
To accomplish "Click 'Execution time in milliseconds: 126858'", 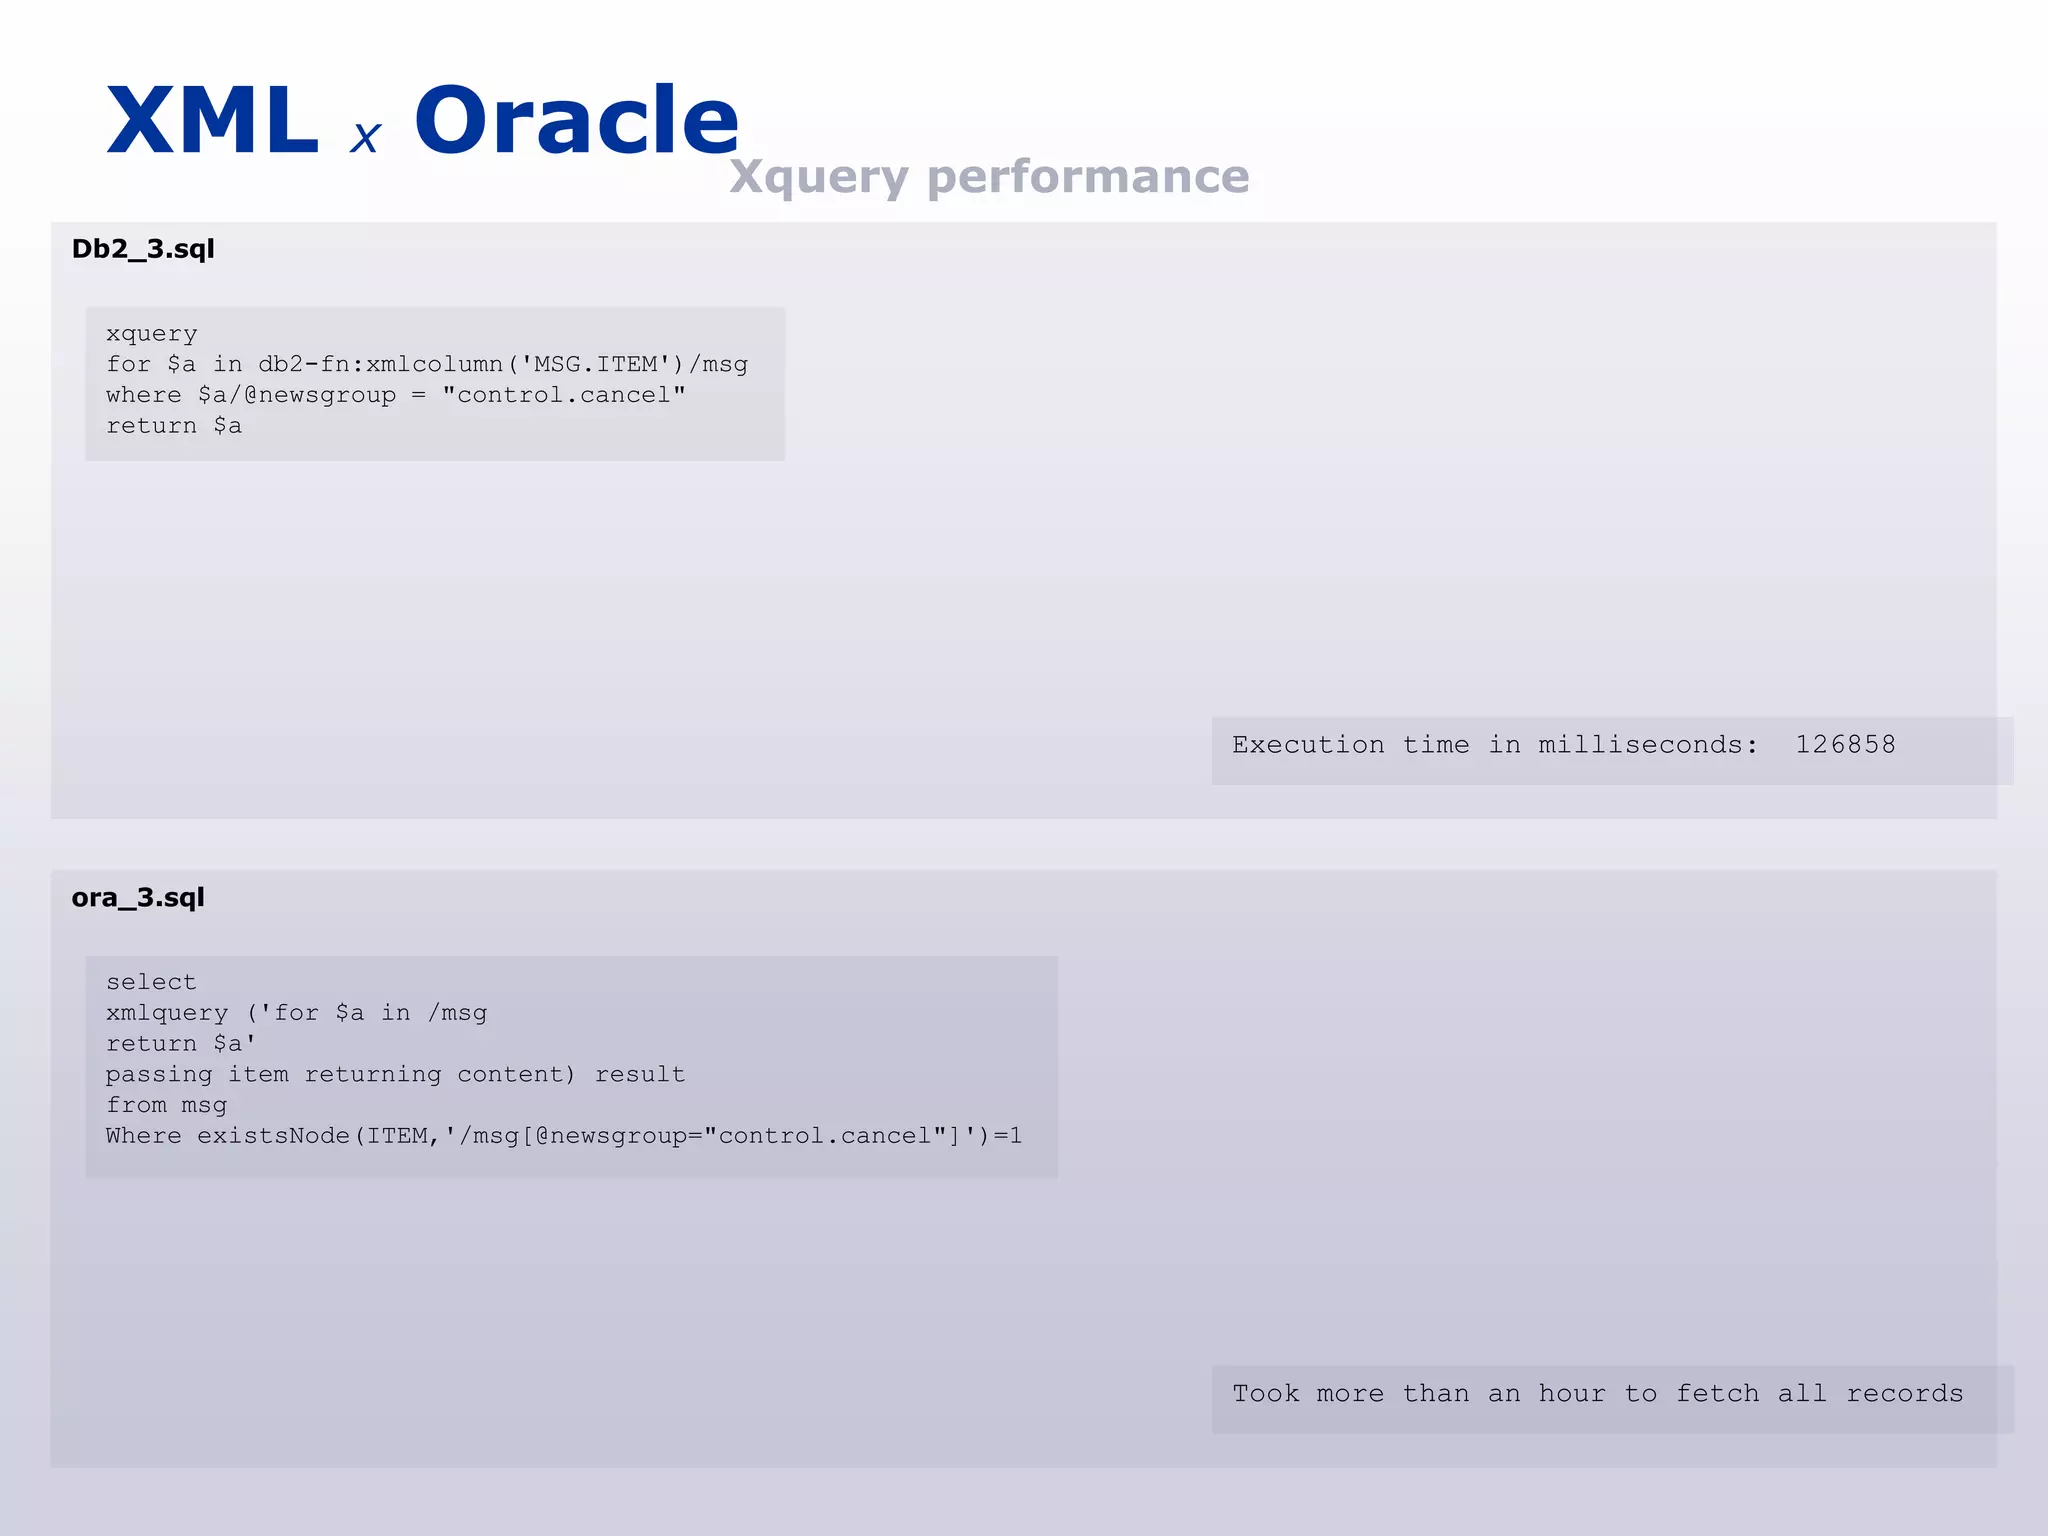I will click(x=1564, y=745).
